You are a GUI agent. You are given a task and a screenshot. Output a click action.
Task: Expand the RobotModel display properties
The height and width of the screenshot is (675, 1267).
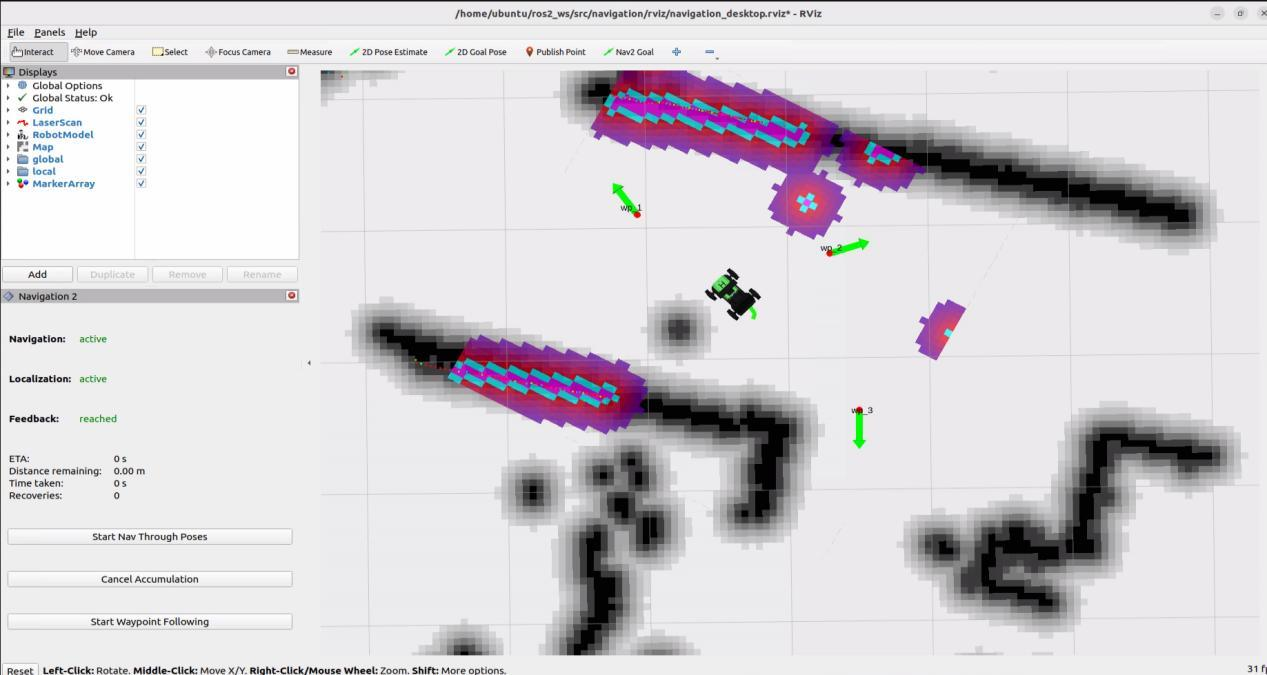(9, 134)
